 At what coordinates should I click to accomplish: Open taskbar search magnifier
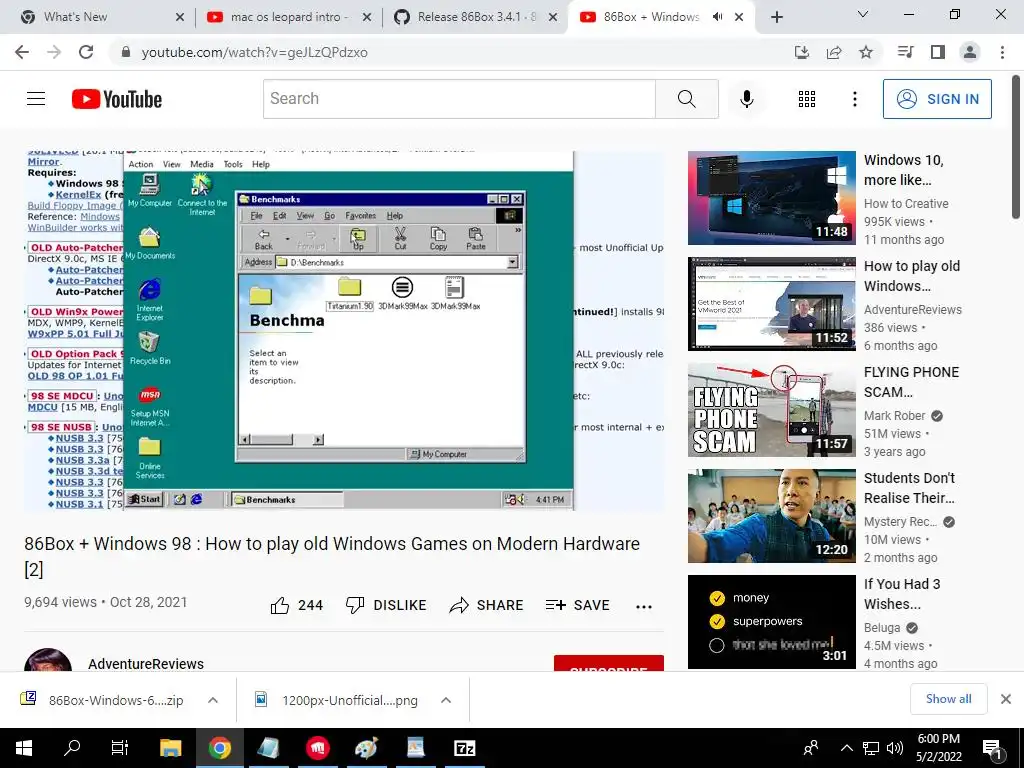(72, 748)
